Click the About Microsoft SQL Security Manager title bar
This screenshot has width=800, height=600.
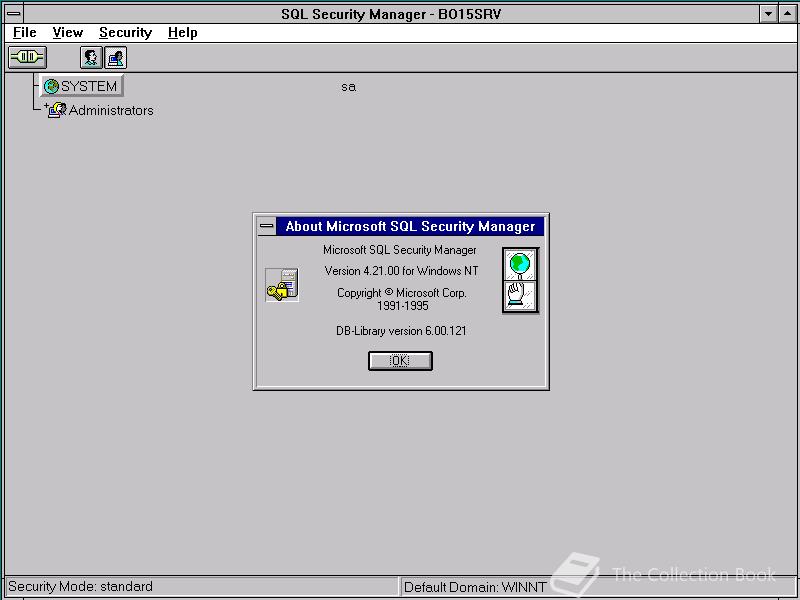pyautogui.click(x=410, y=226)
